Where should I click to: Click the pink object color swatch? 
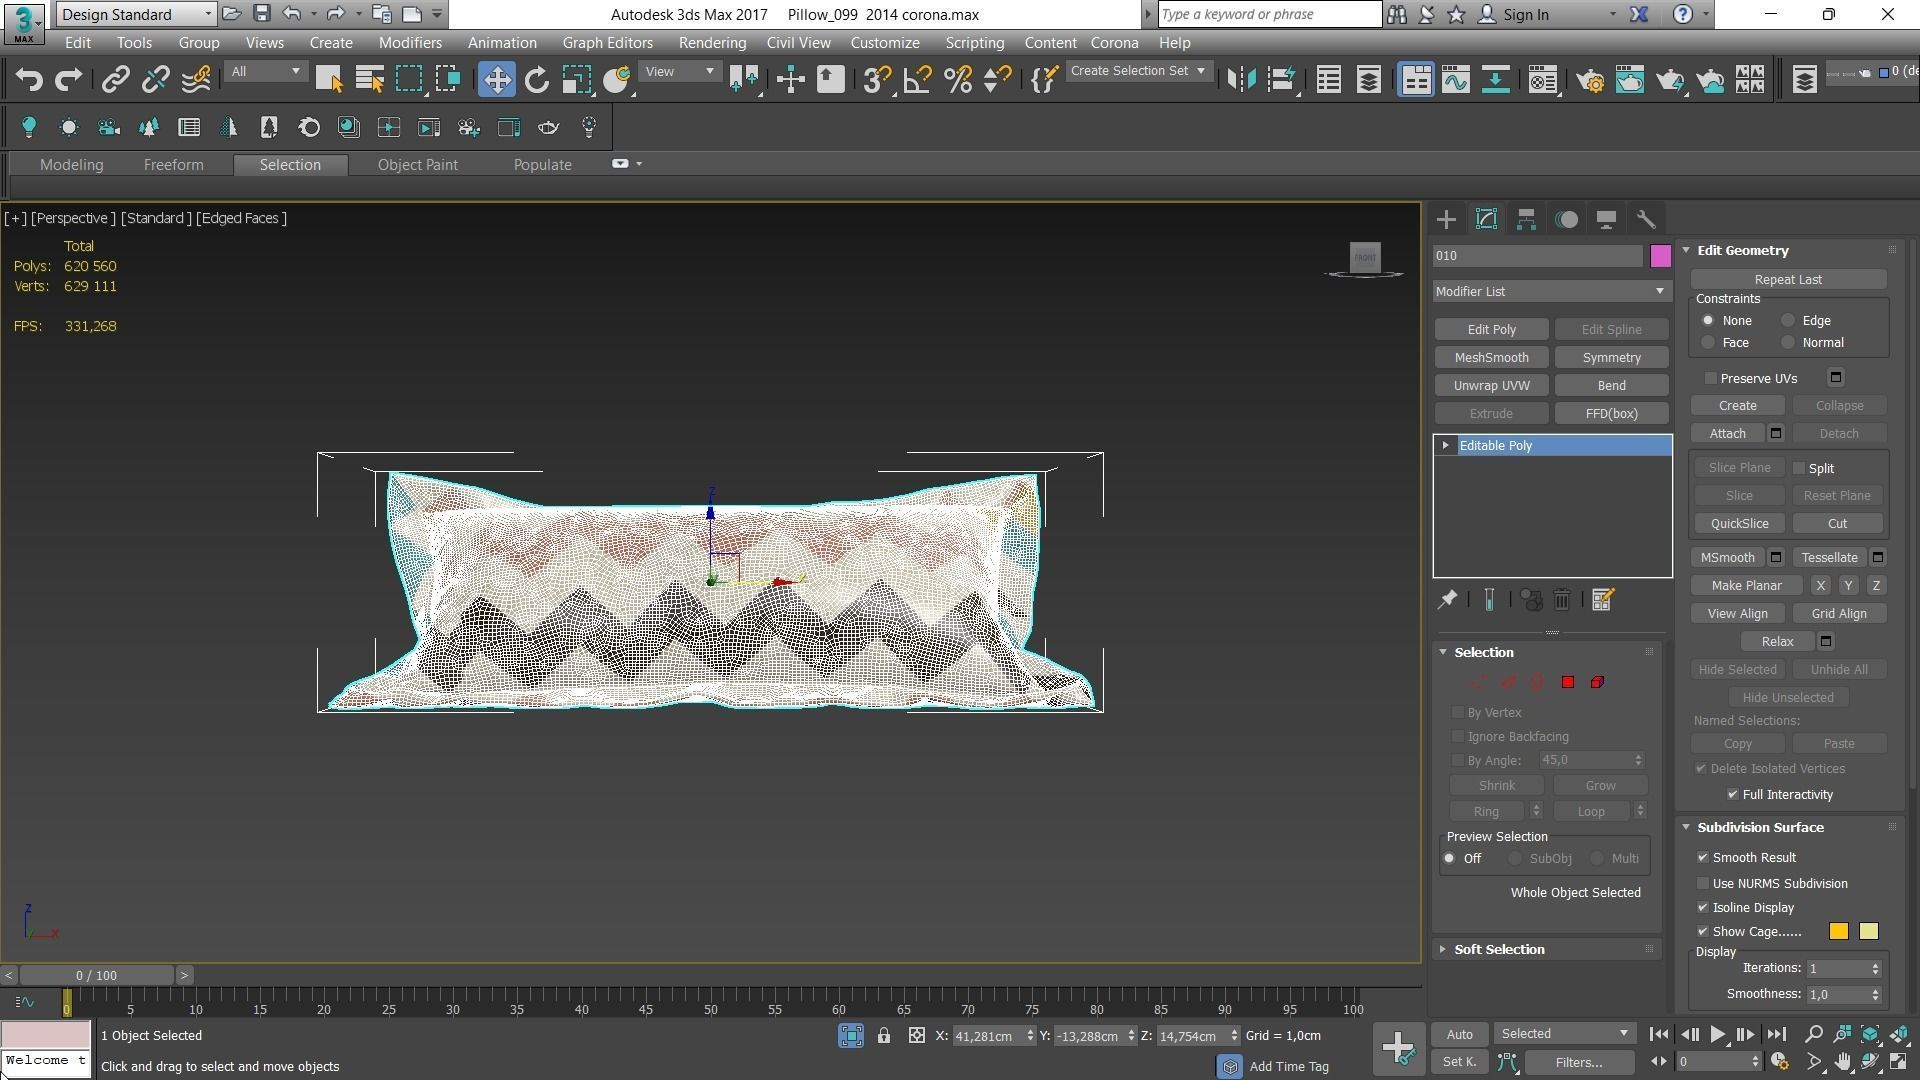pyautogui.click(x=1660, y=256)
